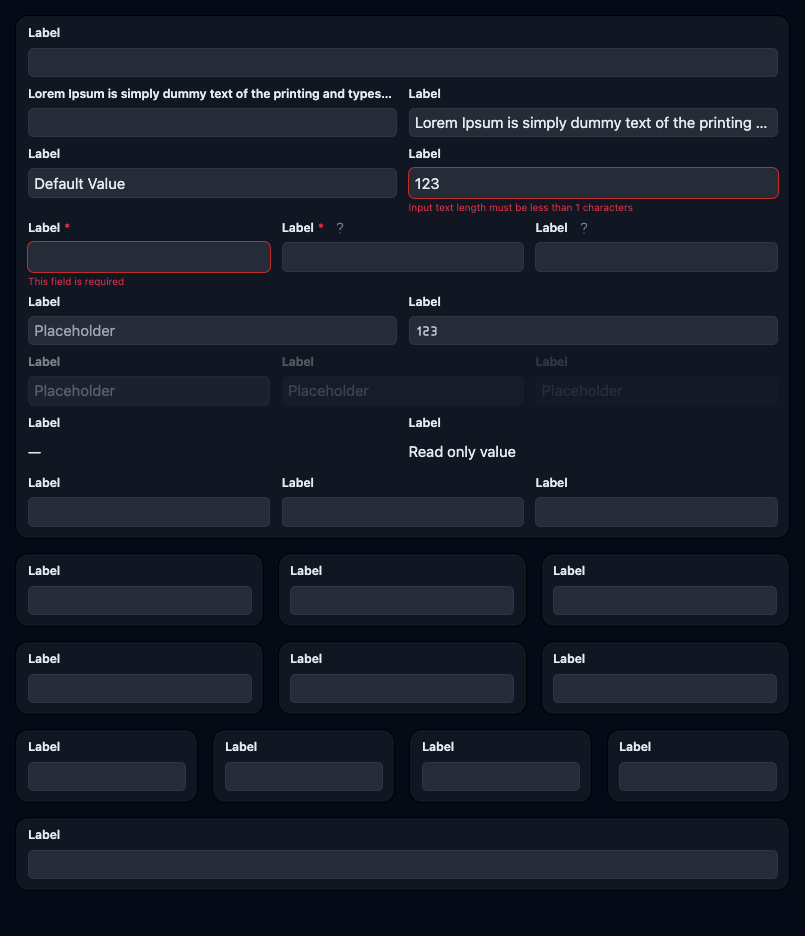Image resolution: width=805 pixels, height=936 pixels.
Task: Focus the topmost full-width Label input
Action: tap(402, 62)
